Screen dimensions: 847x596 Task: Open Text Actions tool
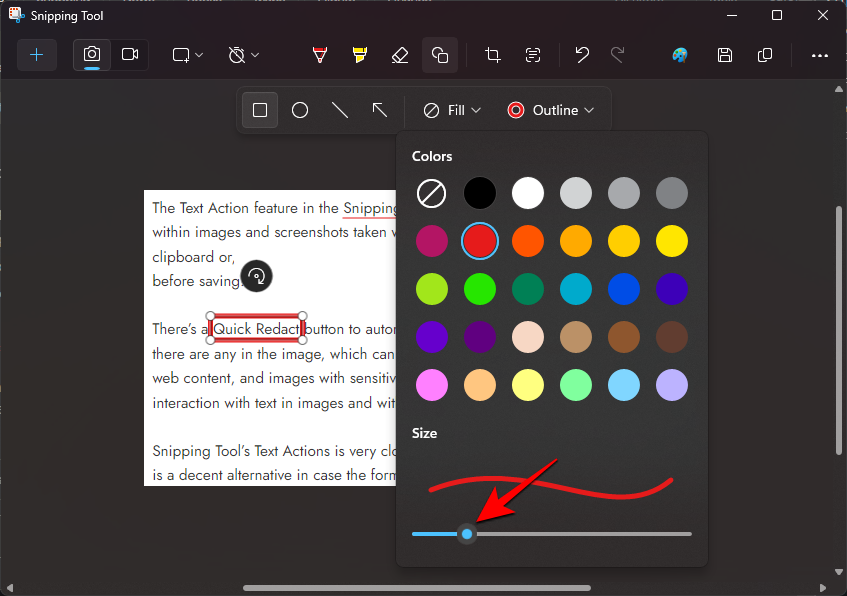pyautogui.click(x=533, y=55)
